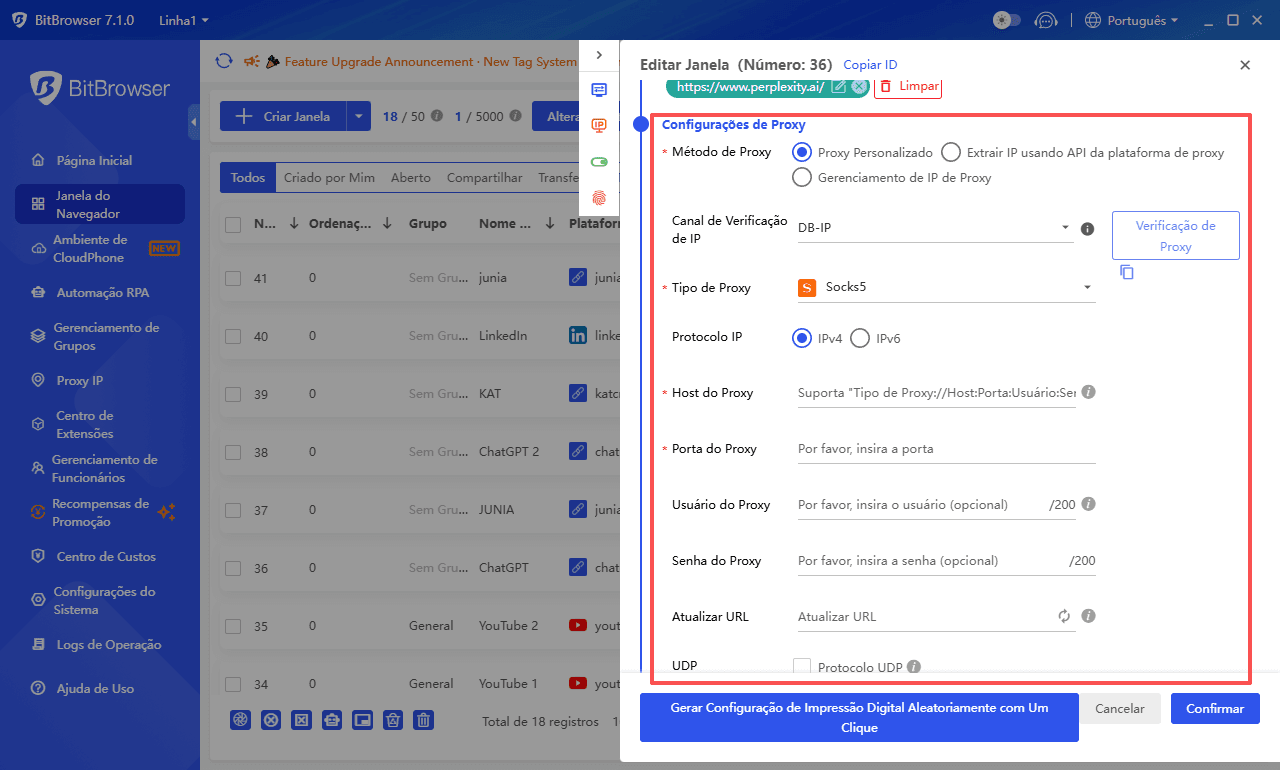This screenshot has width=1280, height=770.
Task: Open Proxy IP in the sidebar
Action: 79,381
